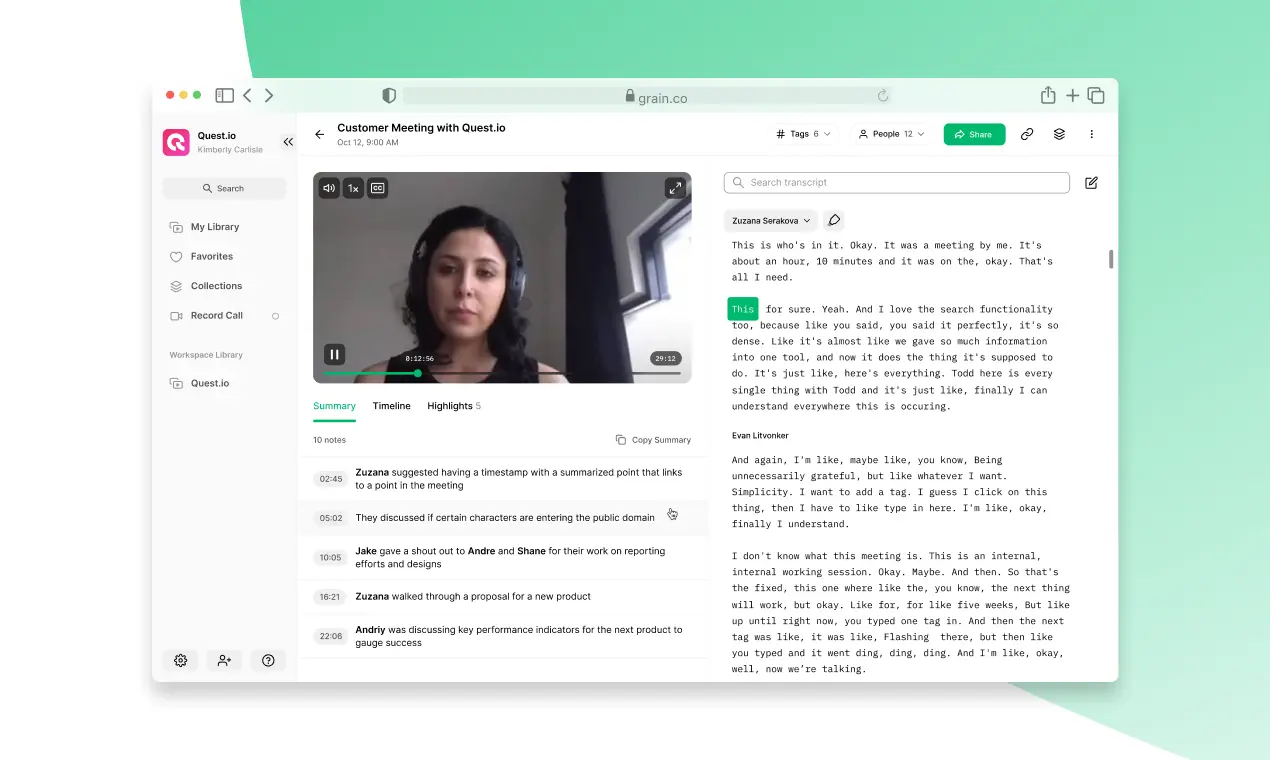Copy the meeting link with the link icon

1026,134
